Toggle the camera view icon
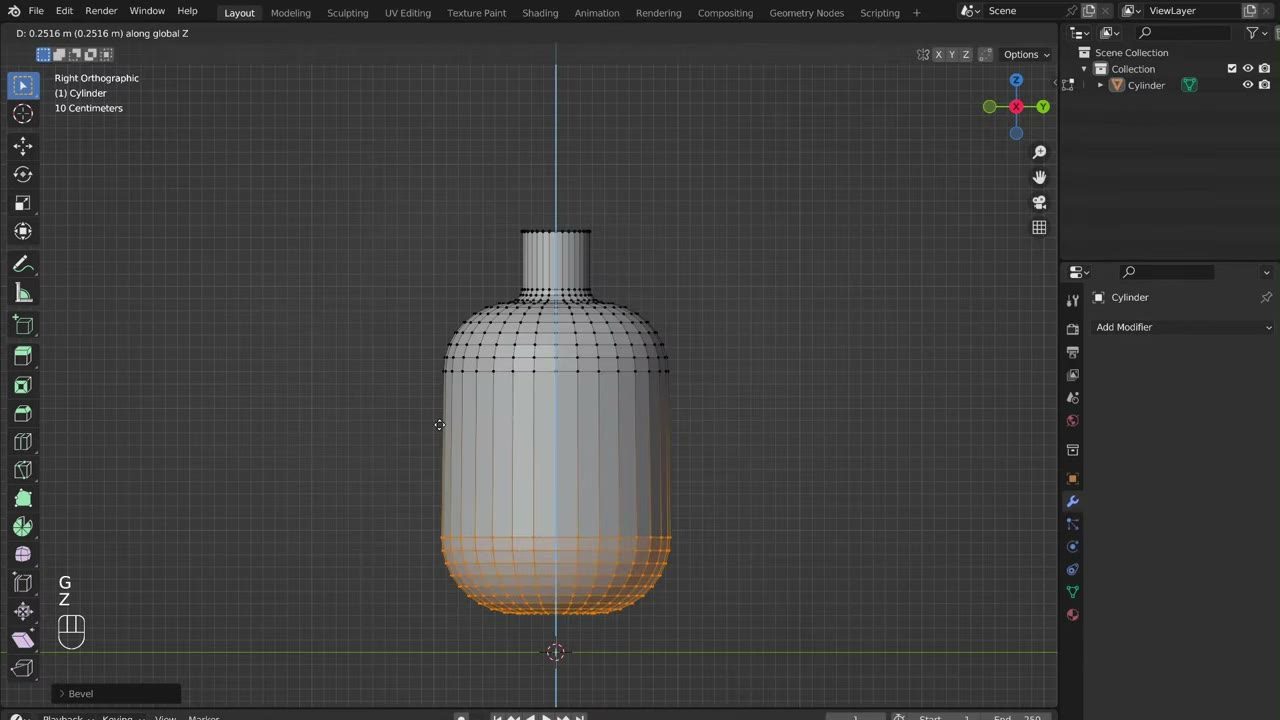The image size is (1280, 720). click(1039, 202)
